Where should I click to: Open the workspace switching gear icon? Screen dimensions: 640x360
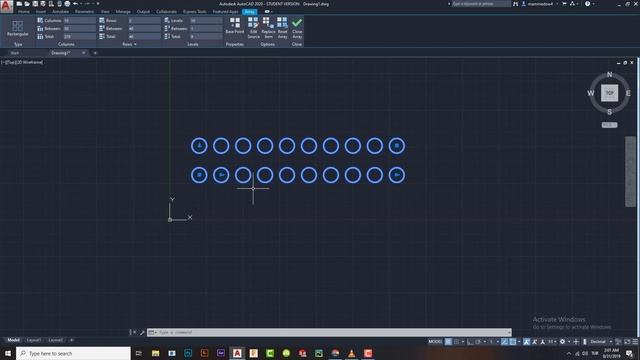point(562,342)
